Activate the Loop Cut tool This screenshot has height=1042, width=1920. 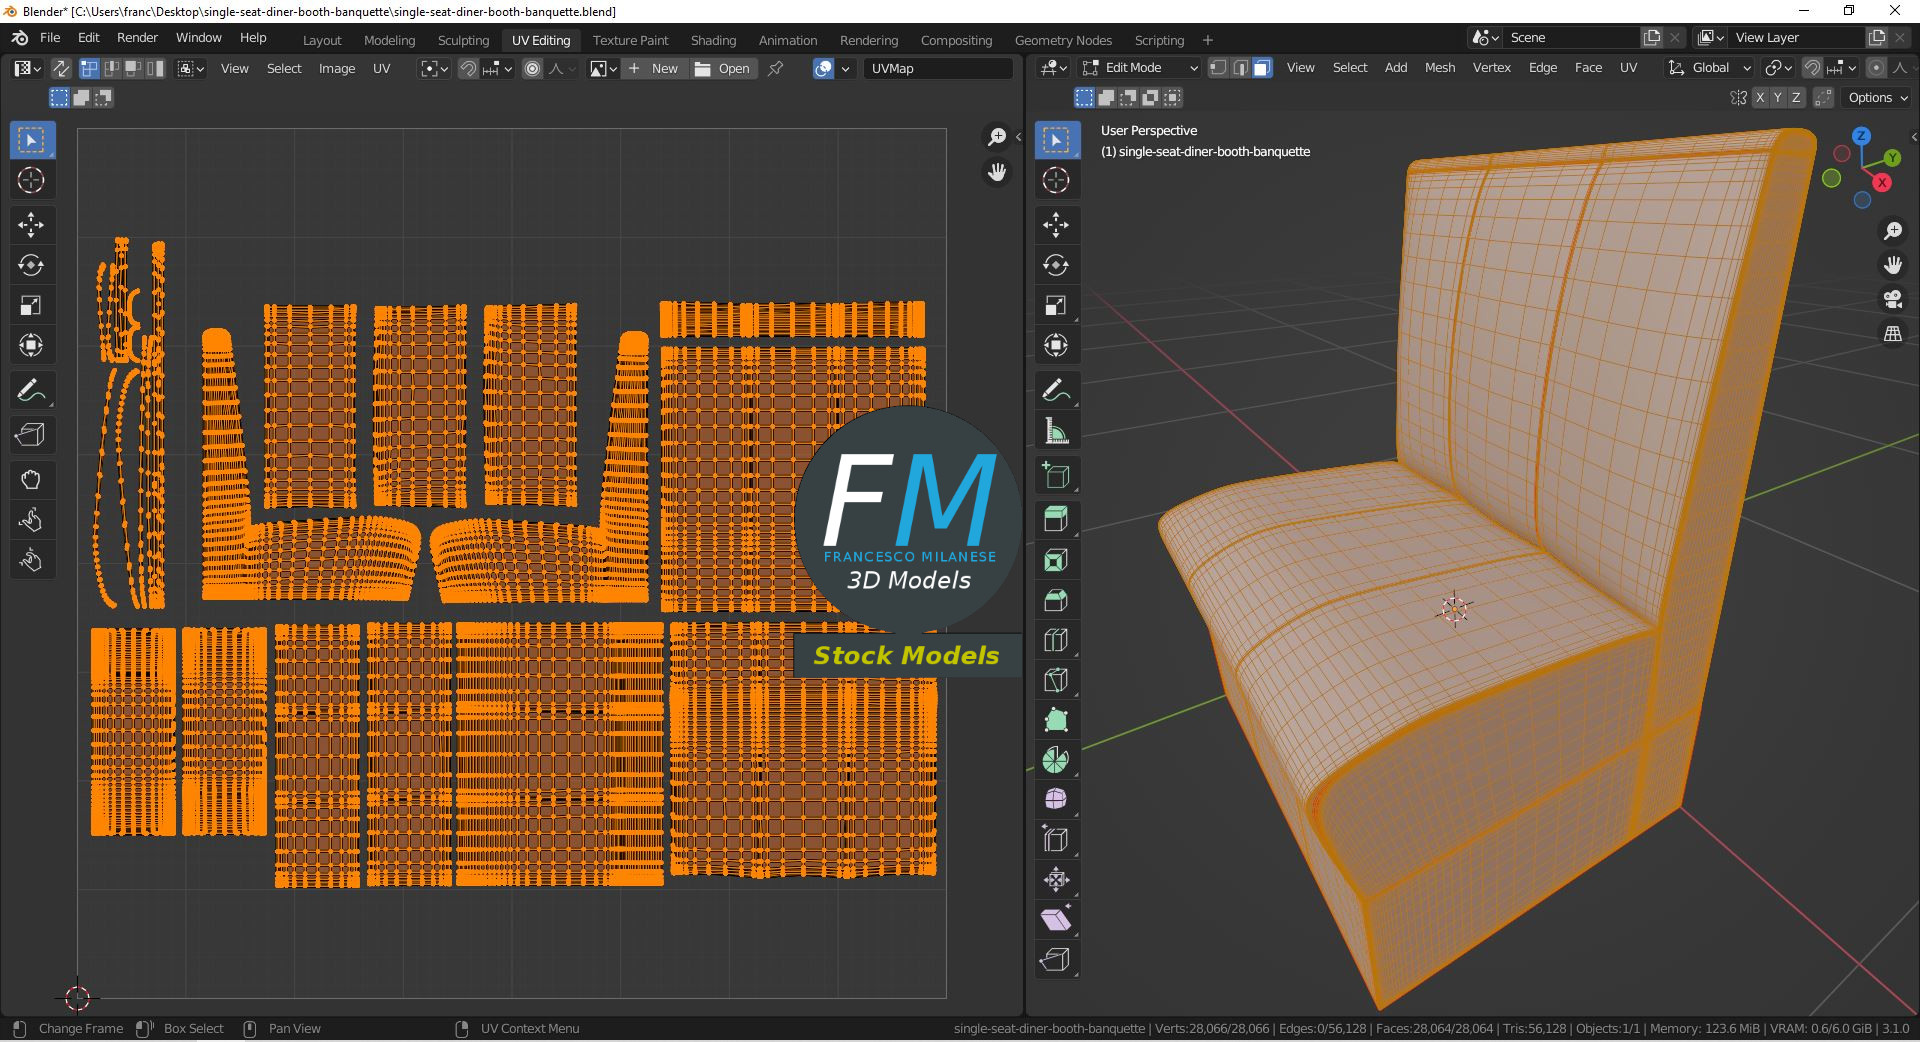point(1056,640)
